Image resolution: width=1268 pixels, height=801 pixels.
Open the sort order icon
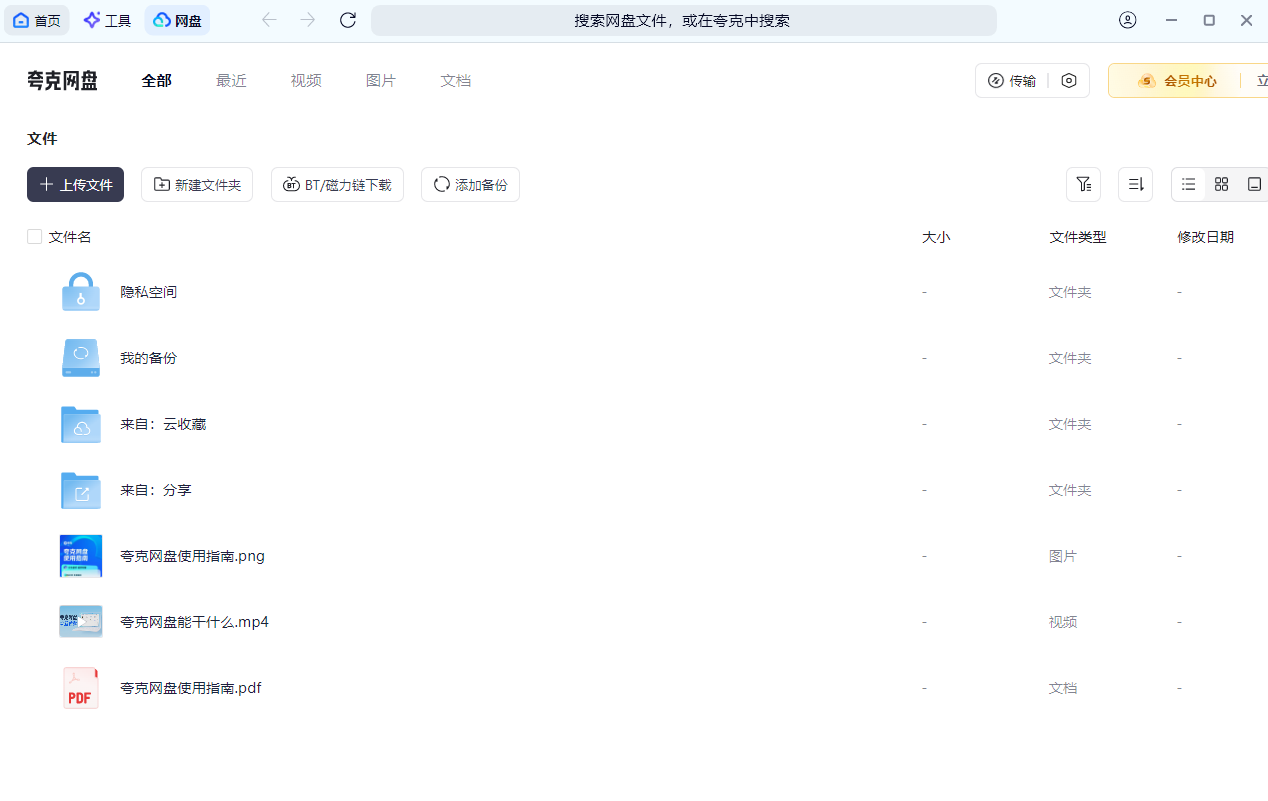pyautogui.click(x=1135, y=185)
